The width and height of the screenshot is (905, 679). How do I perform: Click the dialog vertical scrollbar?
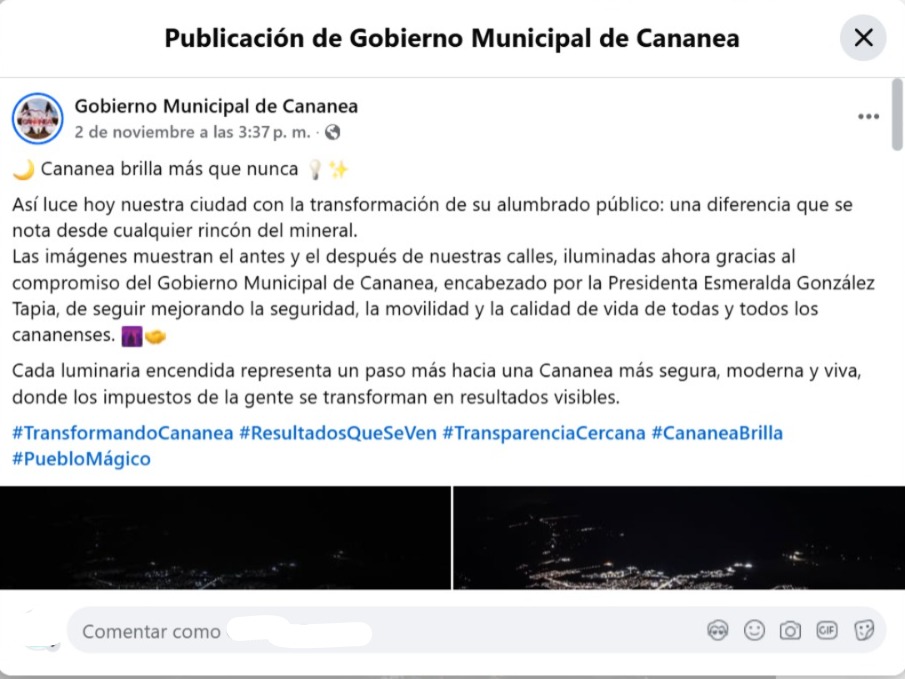[x=897, y=114]
